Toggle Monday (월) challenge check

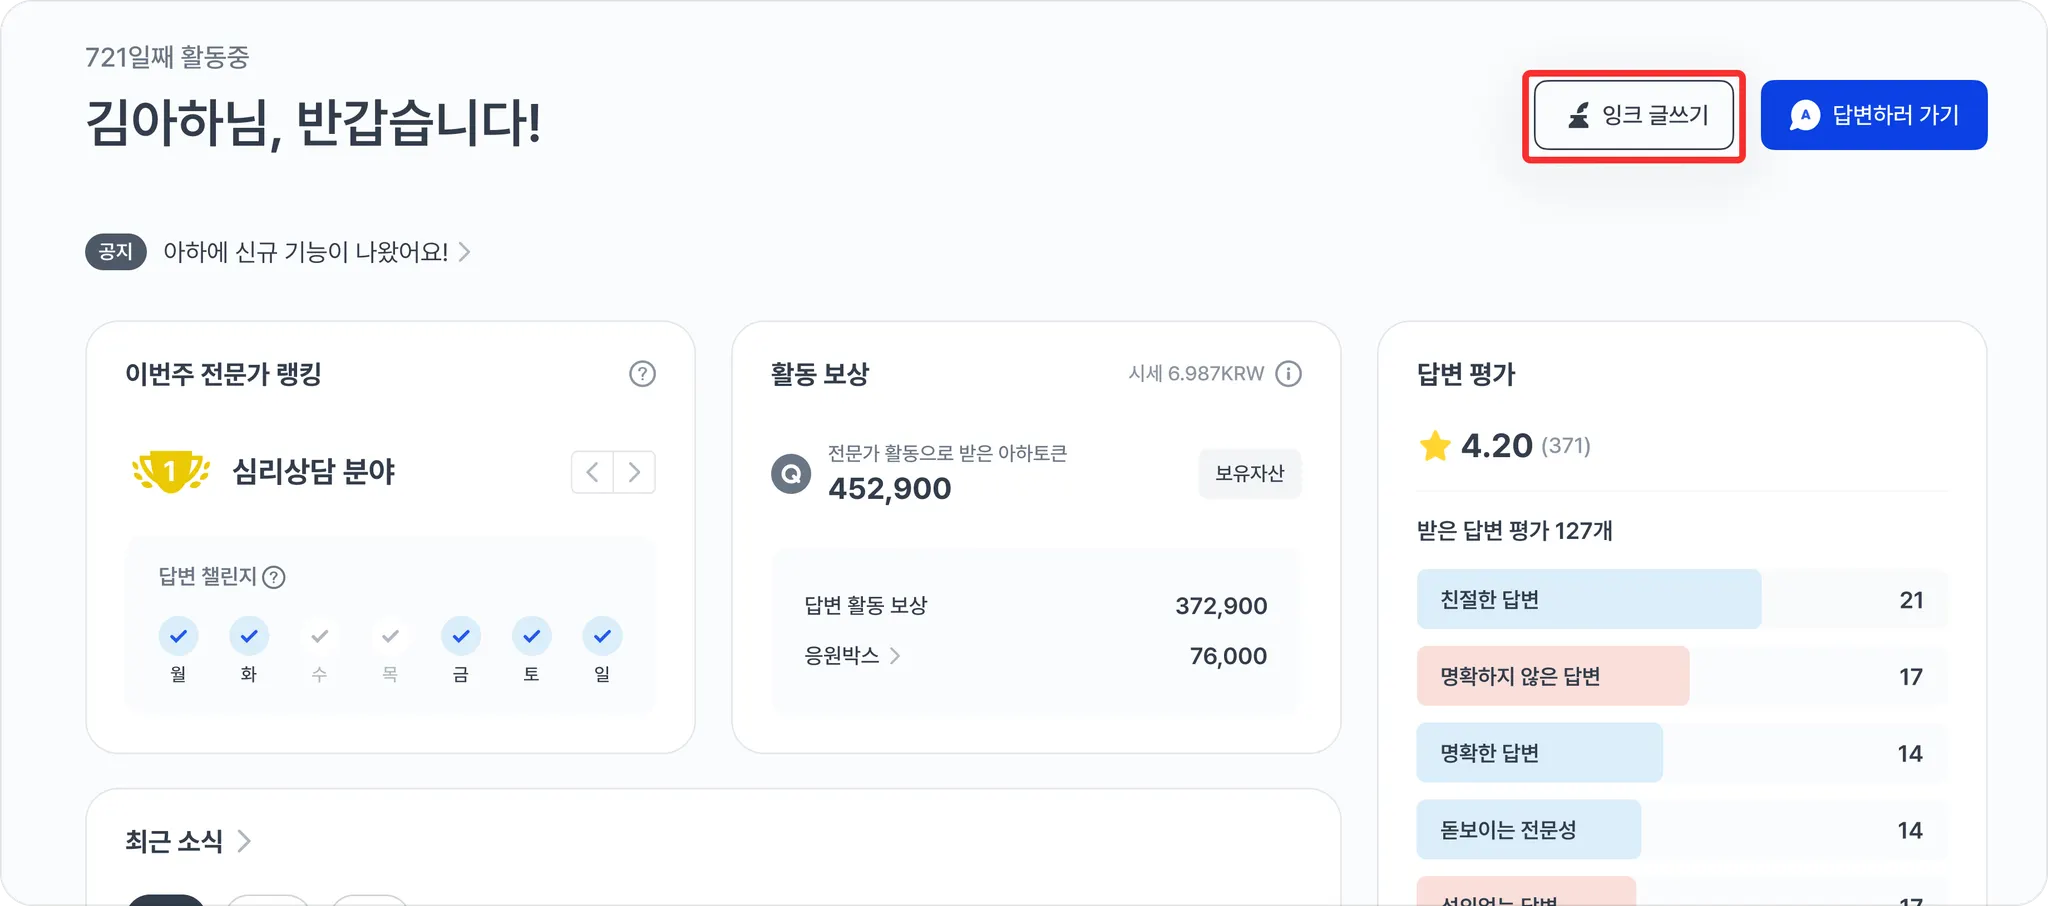coord(178,636)
